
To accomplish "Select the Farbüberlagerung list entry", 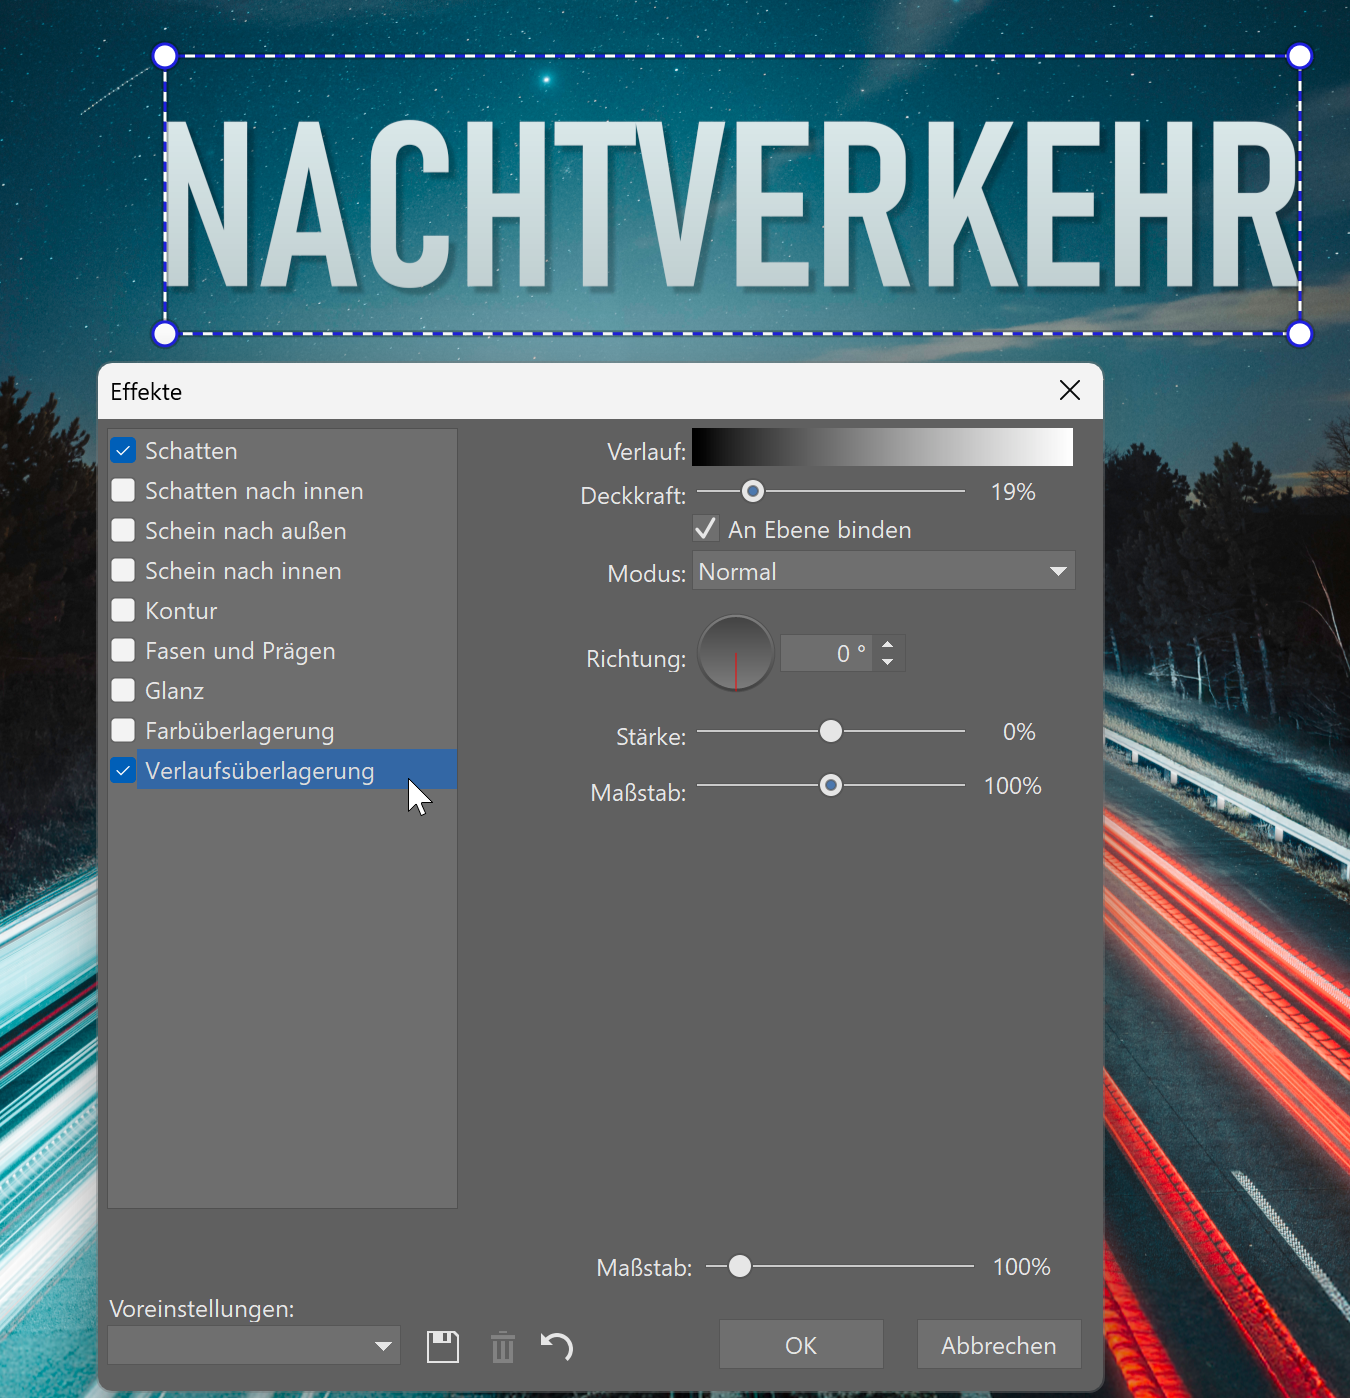I will (x=239, y=731).
